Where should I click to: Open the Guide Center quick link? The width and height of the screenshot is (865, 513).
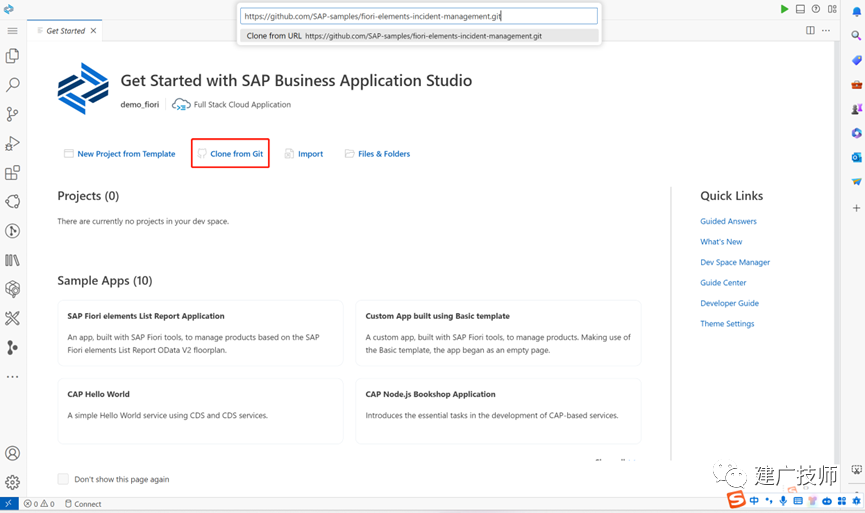tap(723, 282)
